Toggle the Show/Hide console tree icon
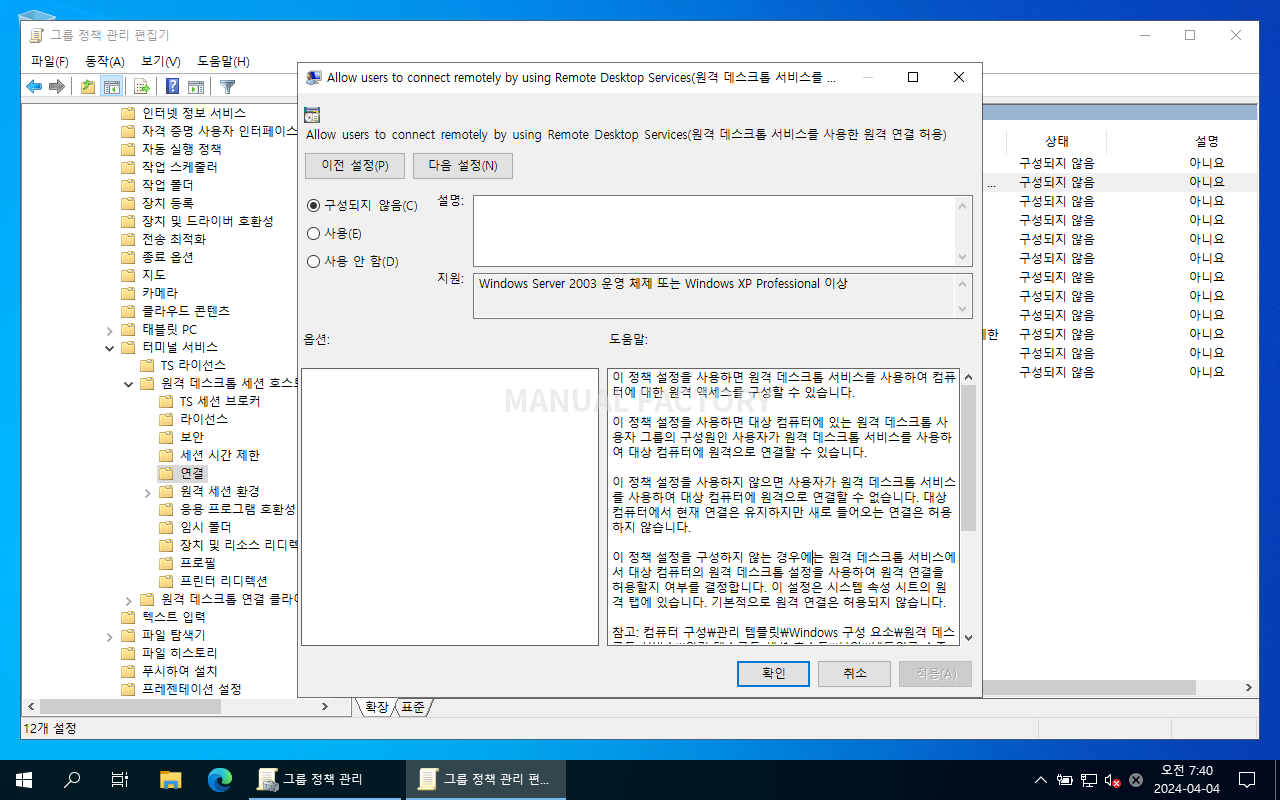Viewport: 1280px width, 800px height. coord(111,87)
